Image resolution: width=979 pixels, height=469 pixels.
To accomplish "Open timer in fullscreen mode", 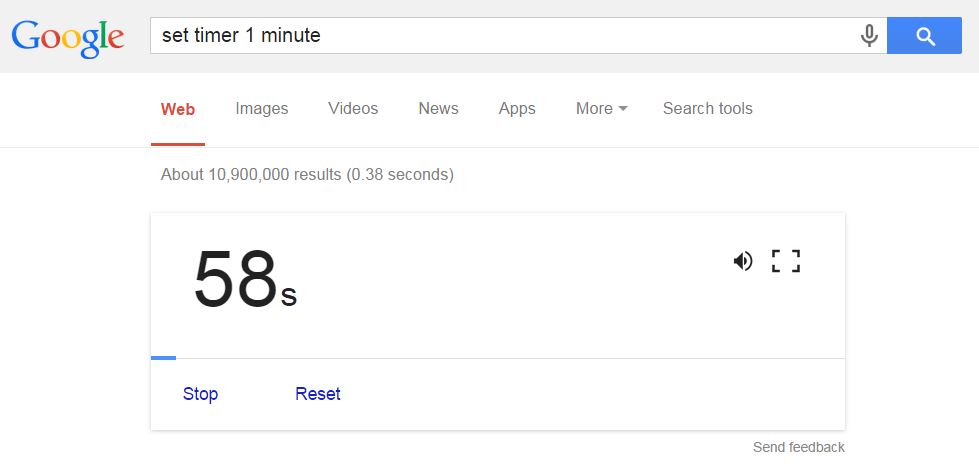I will click(786, 261).
